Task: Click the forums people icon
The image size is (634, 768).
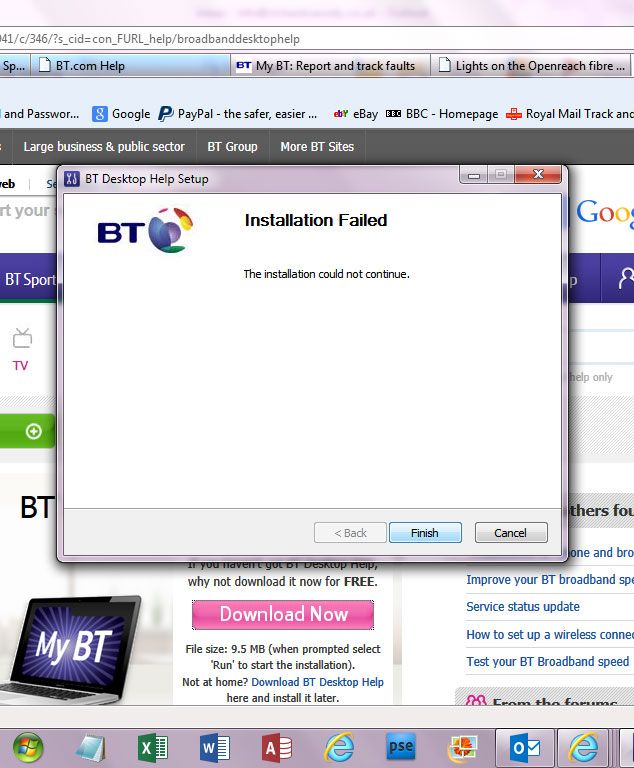Action: (x=476, y=700)
